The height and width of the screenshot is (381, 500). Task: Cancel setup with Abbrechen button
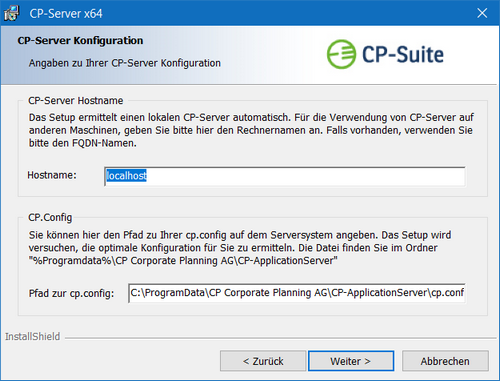pos(445,361)
